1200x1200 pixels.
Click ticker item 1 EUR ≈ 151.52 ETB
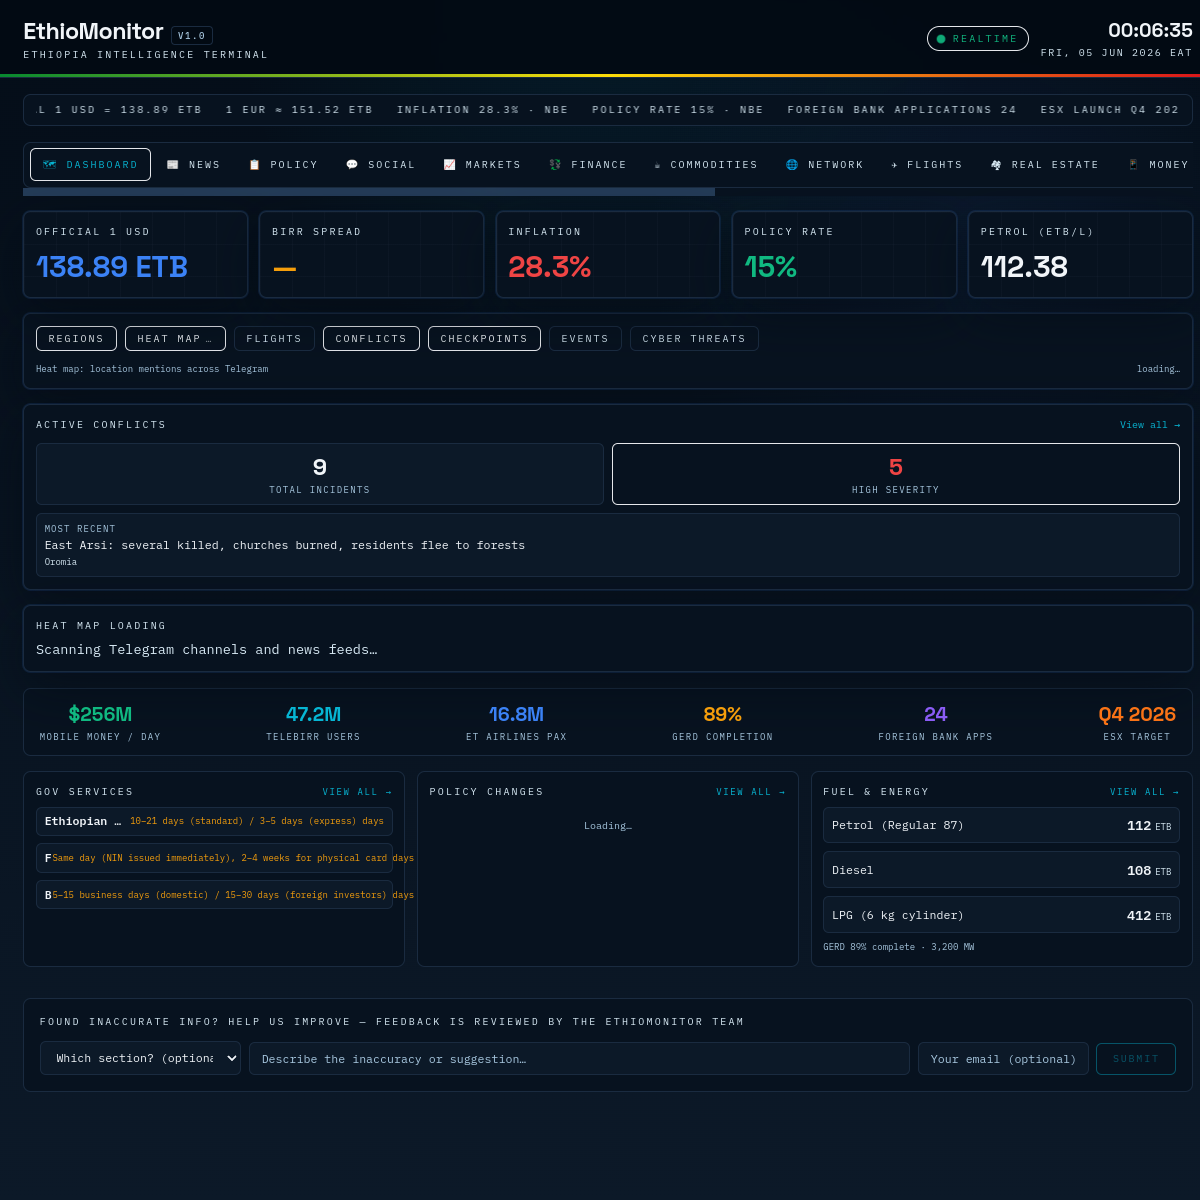(x=299, y=110)
